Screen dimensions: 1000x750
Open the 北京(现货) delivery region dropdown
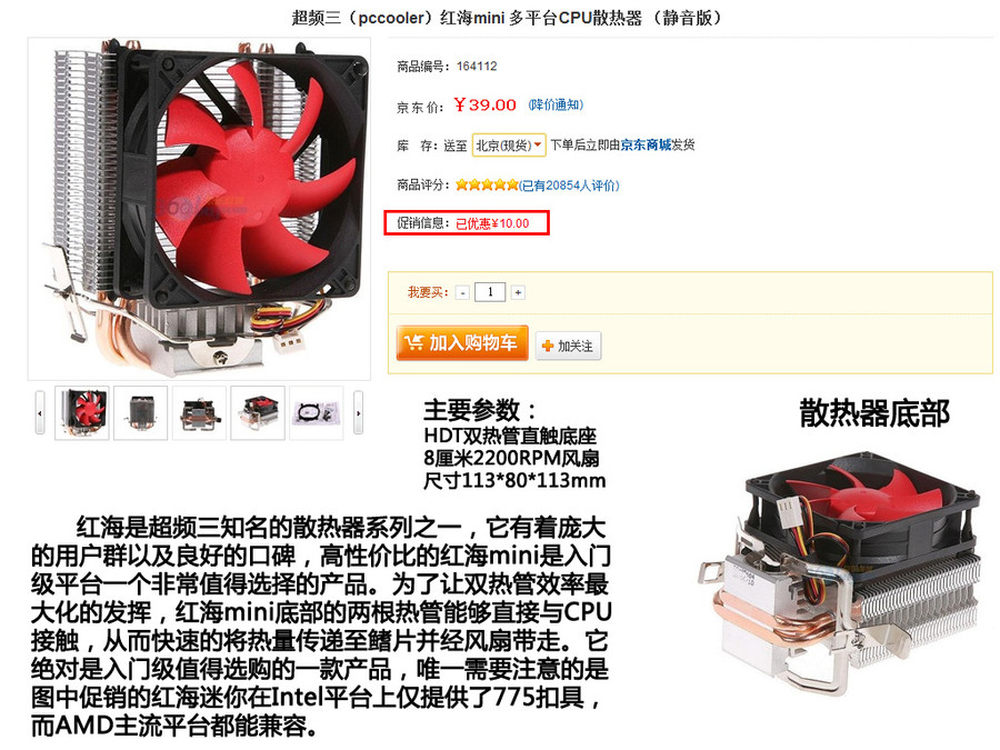point(508,145)
